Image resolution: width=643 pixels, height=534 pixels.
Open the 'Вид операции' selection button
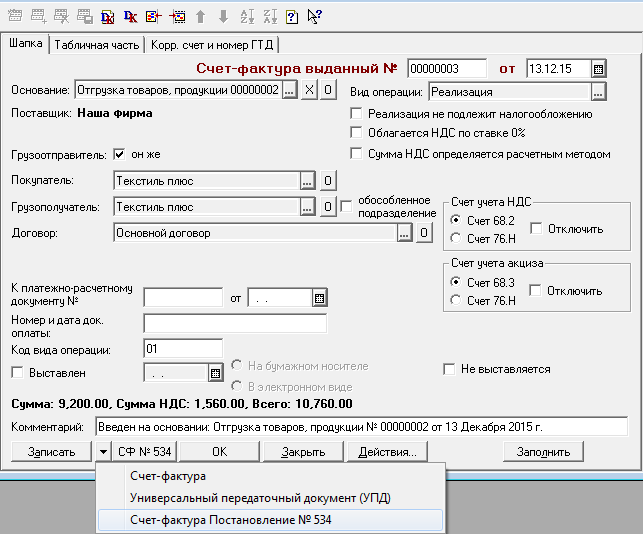598,92
